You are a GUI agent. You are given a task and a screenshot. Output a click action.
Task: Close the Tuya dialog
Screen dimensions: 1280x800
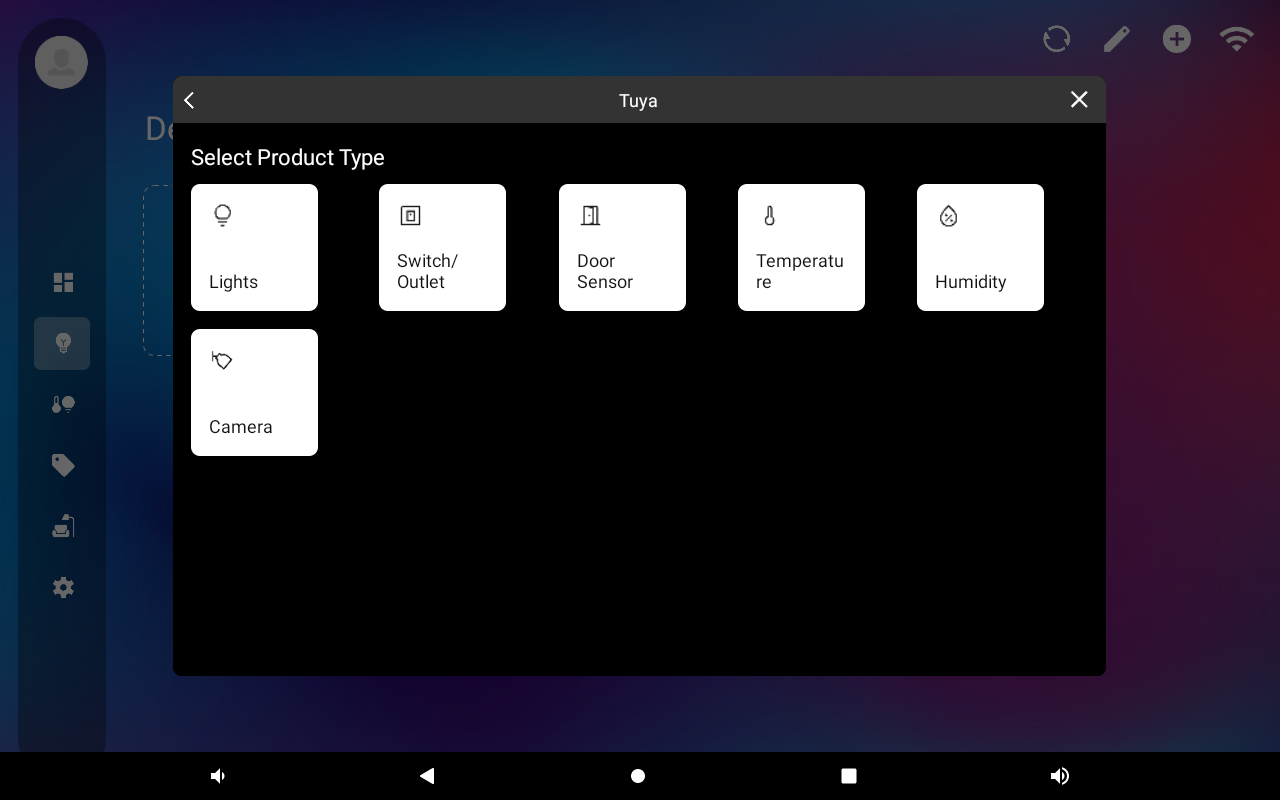click(1079, 100)
